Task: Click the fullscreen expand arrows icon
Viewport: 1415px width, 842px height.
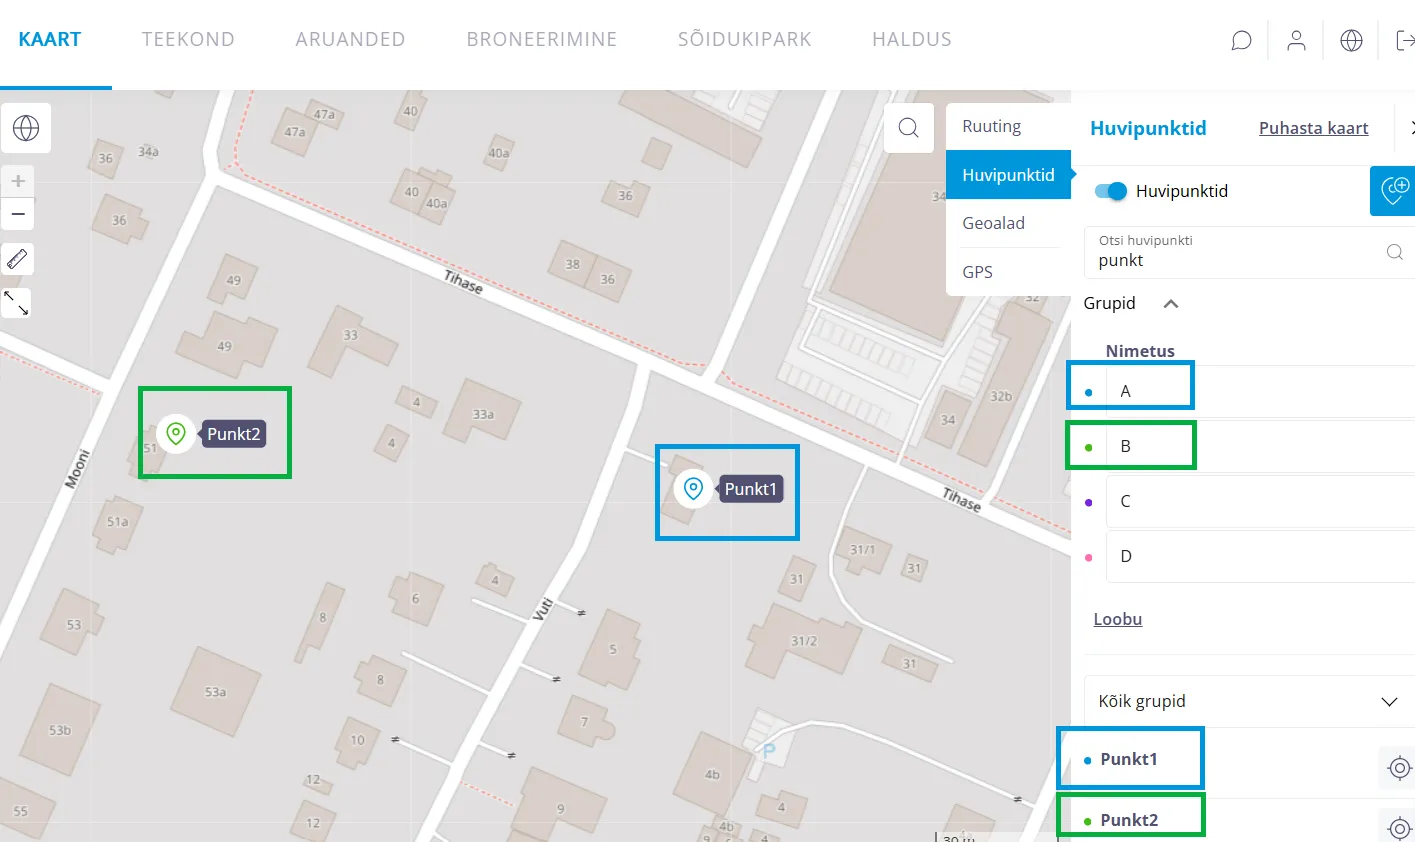Action: (17, 303)
